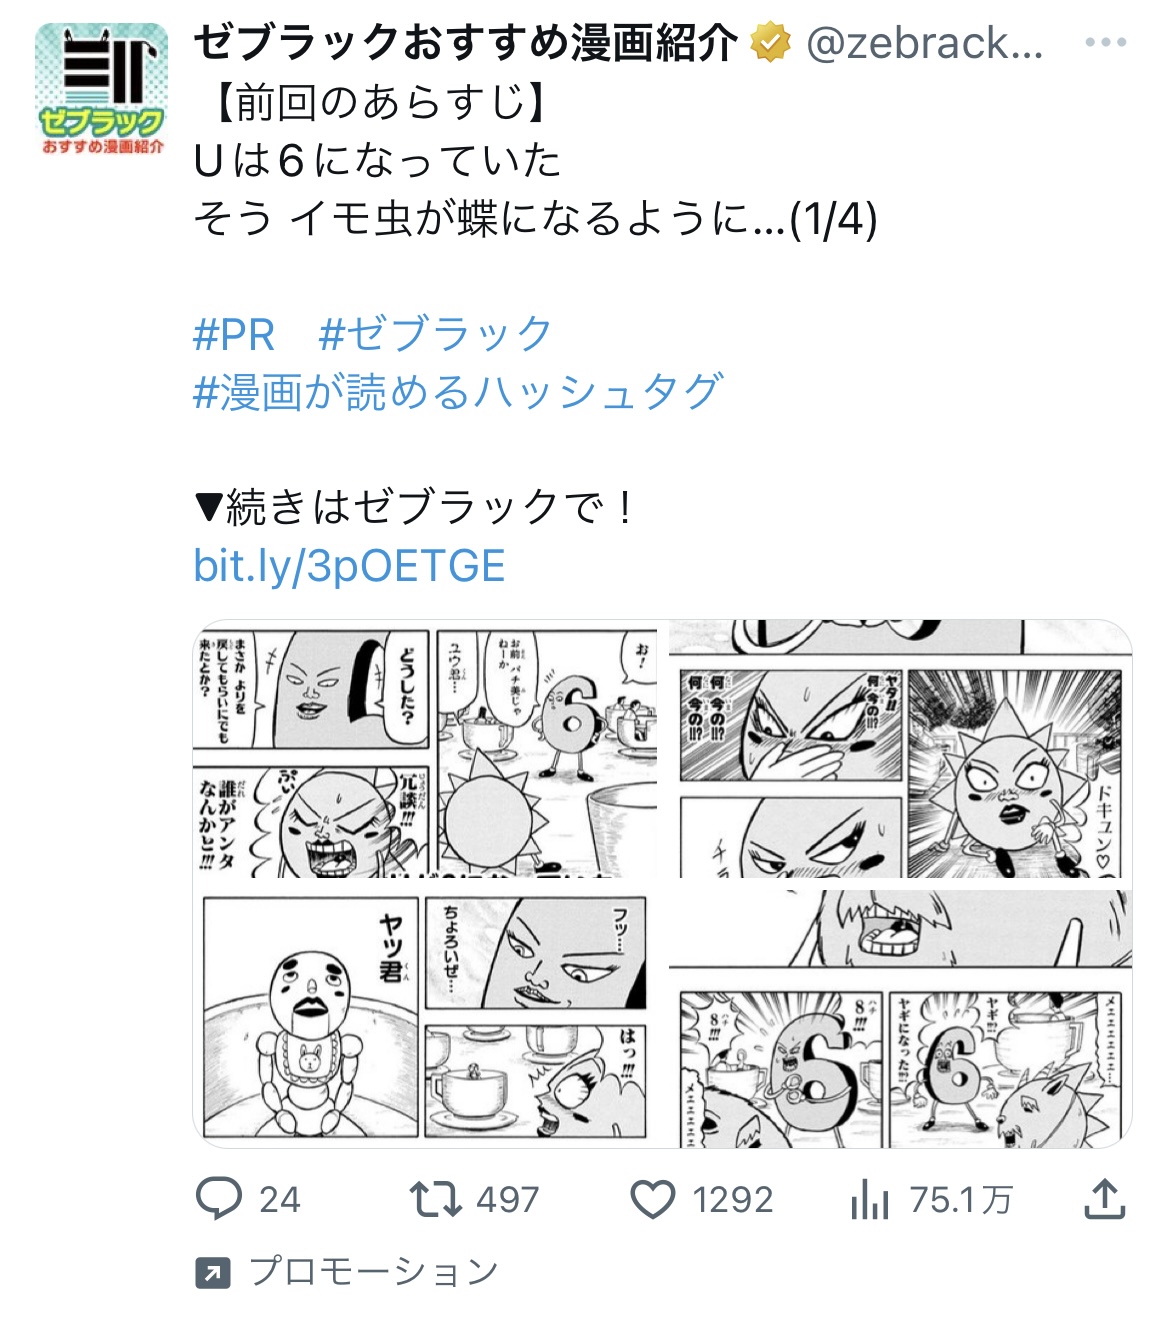
Task: Open the @zebrack handle
Action: tap(924, 43)
